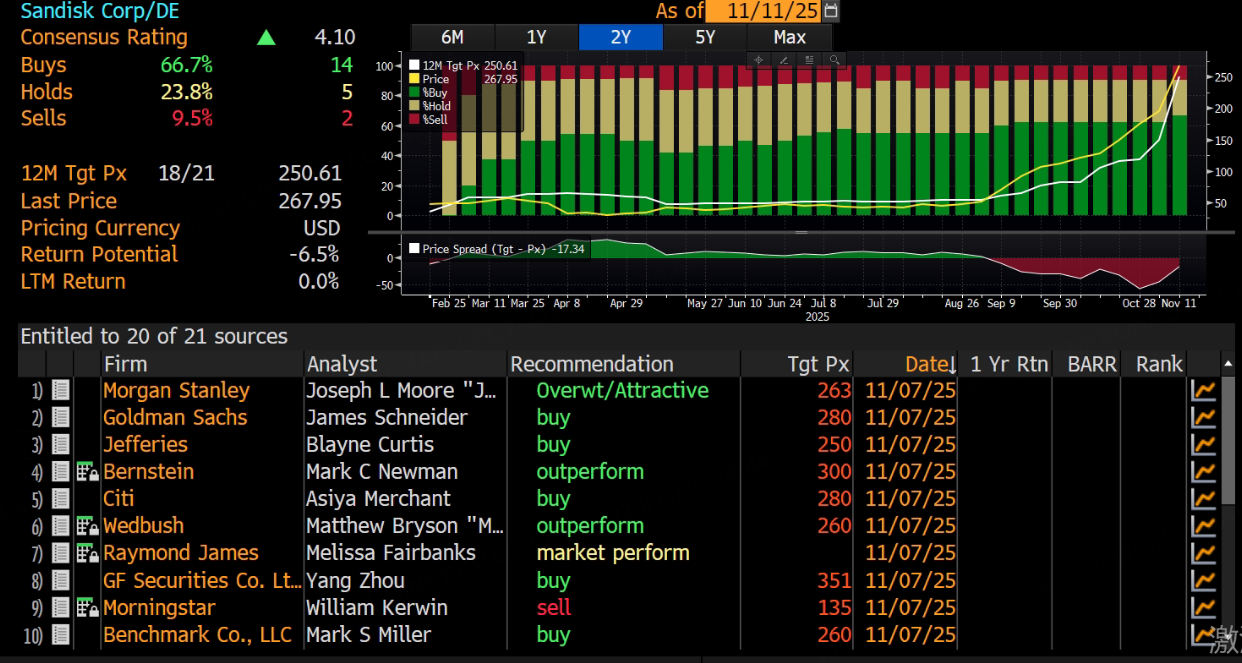Open the Morgan Stanley report document icon
This screenshot has width=1242, height=663.
click(x=60, y=391)
